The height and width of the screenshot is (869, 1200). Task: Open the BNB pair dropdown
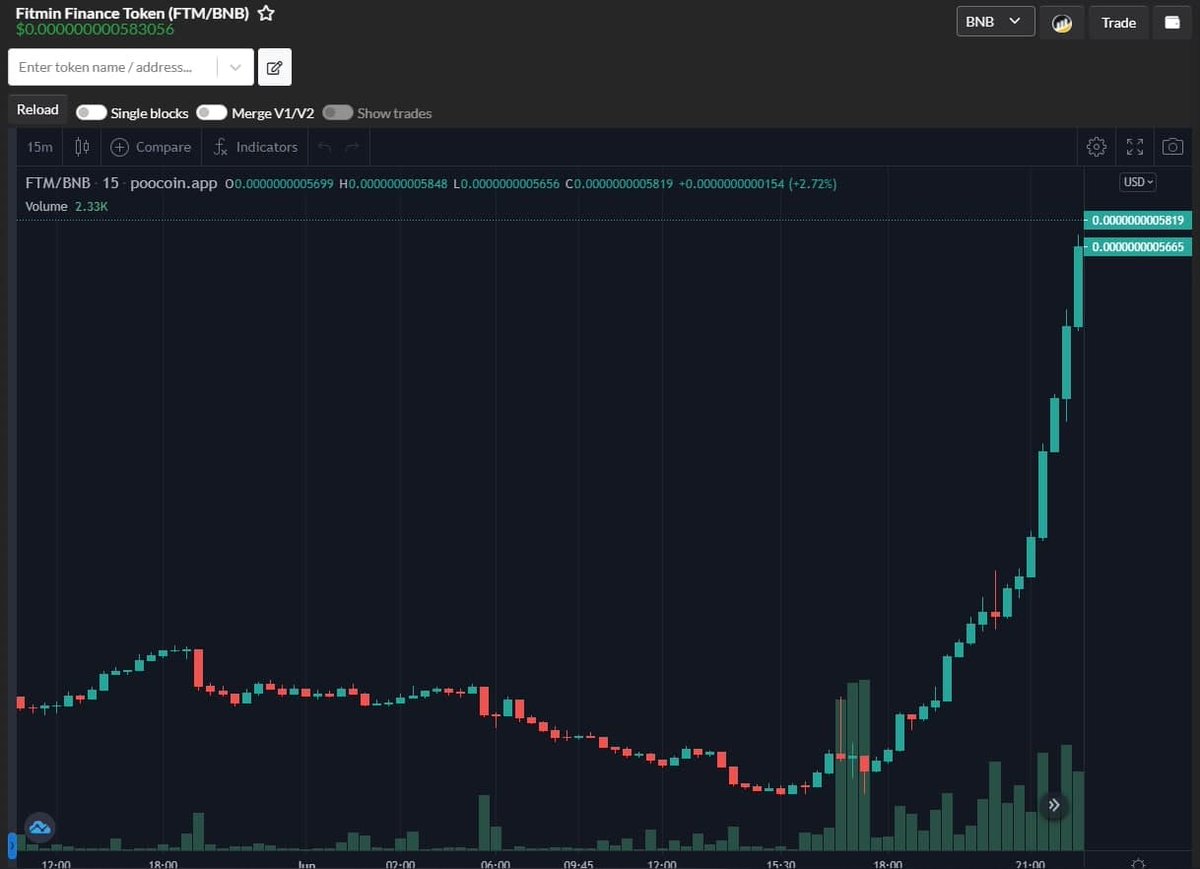coord(995,21)
